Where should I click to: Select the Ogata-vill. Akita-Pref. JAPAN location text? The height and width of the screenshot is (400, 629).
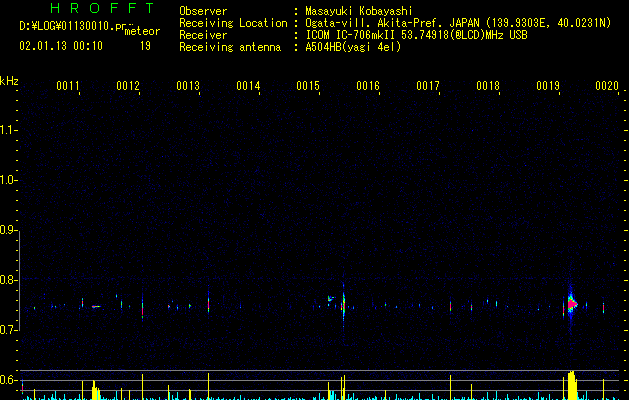tap(458, 23)
